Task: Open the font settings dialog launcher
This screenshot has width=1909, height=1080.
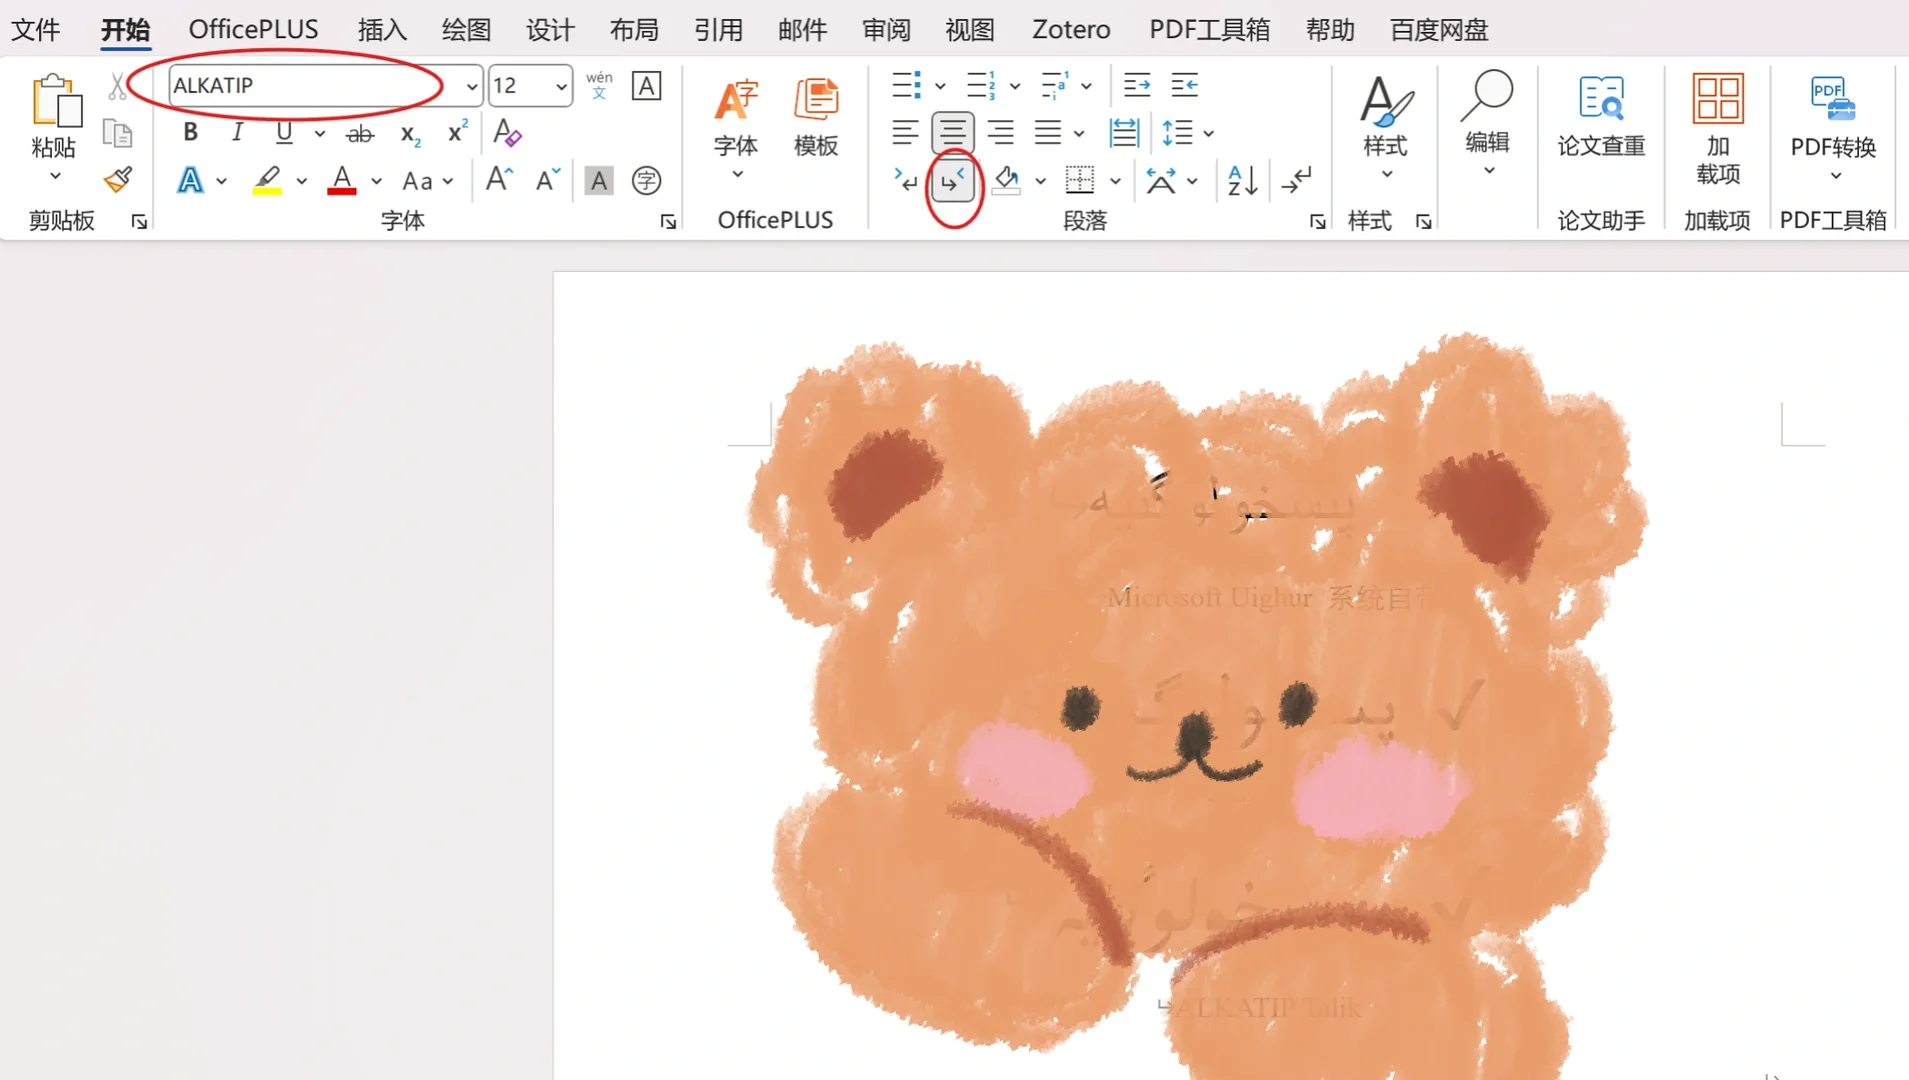Action: tap(668, 222)
